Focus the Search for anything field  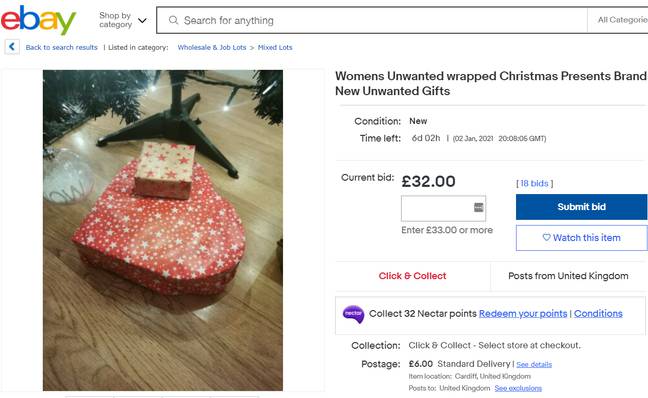372,20
